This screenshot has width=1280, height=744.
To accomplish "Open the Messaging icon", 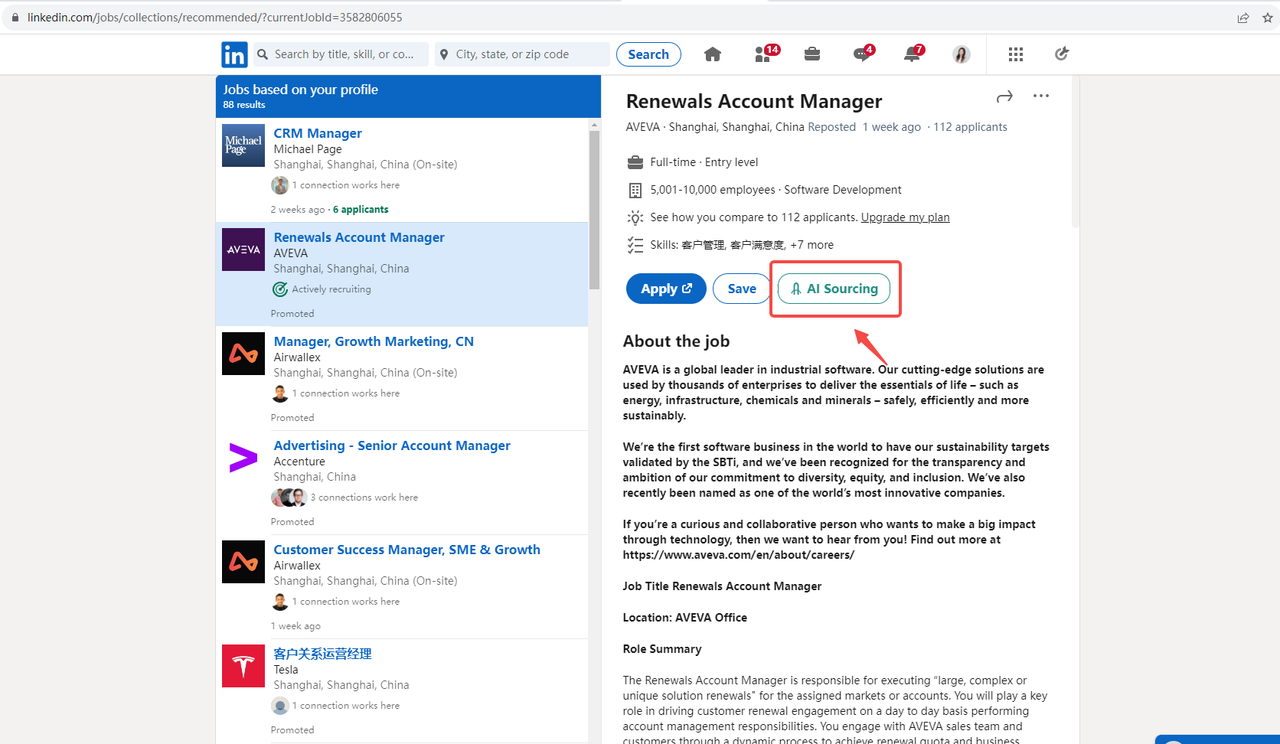I will point(862,54).
